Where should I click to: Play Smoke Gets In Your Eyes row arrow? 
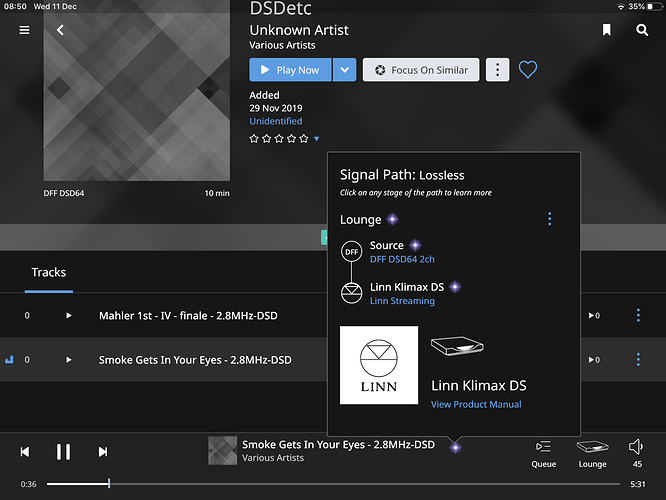(x=68, y=360)
